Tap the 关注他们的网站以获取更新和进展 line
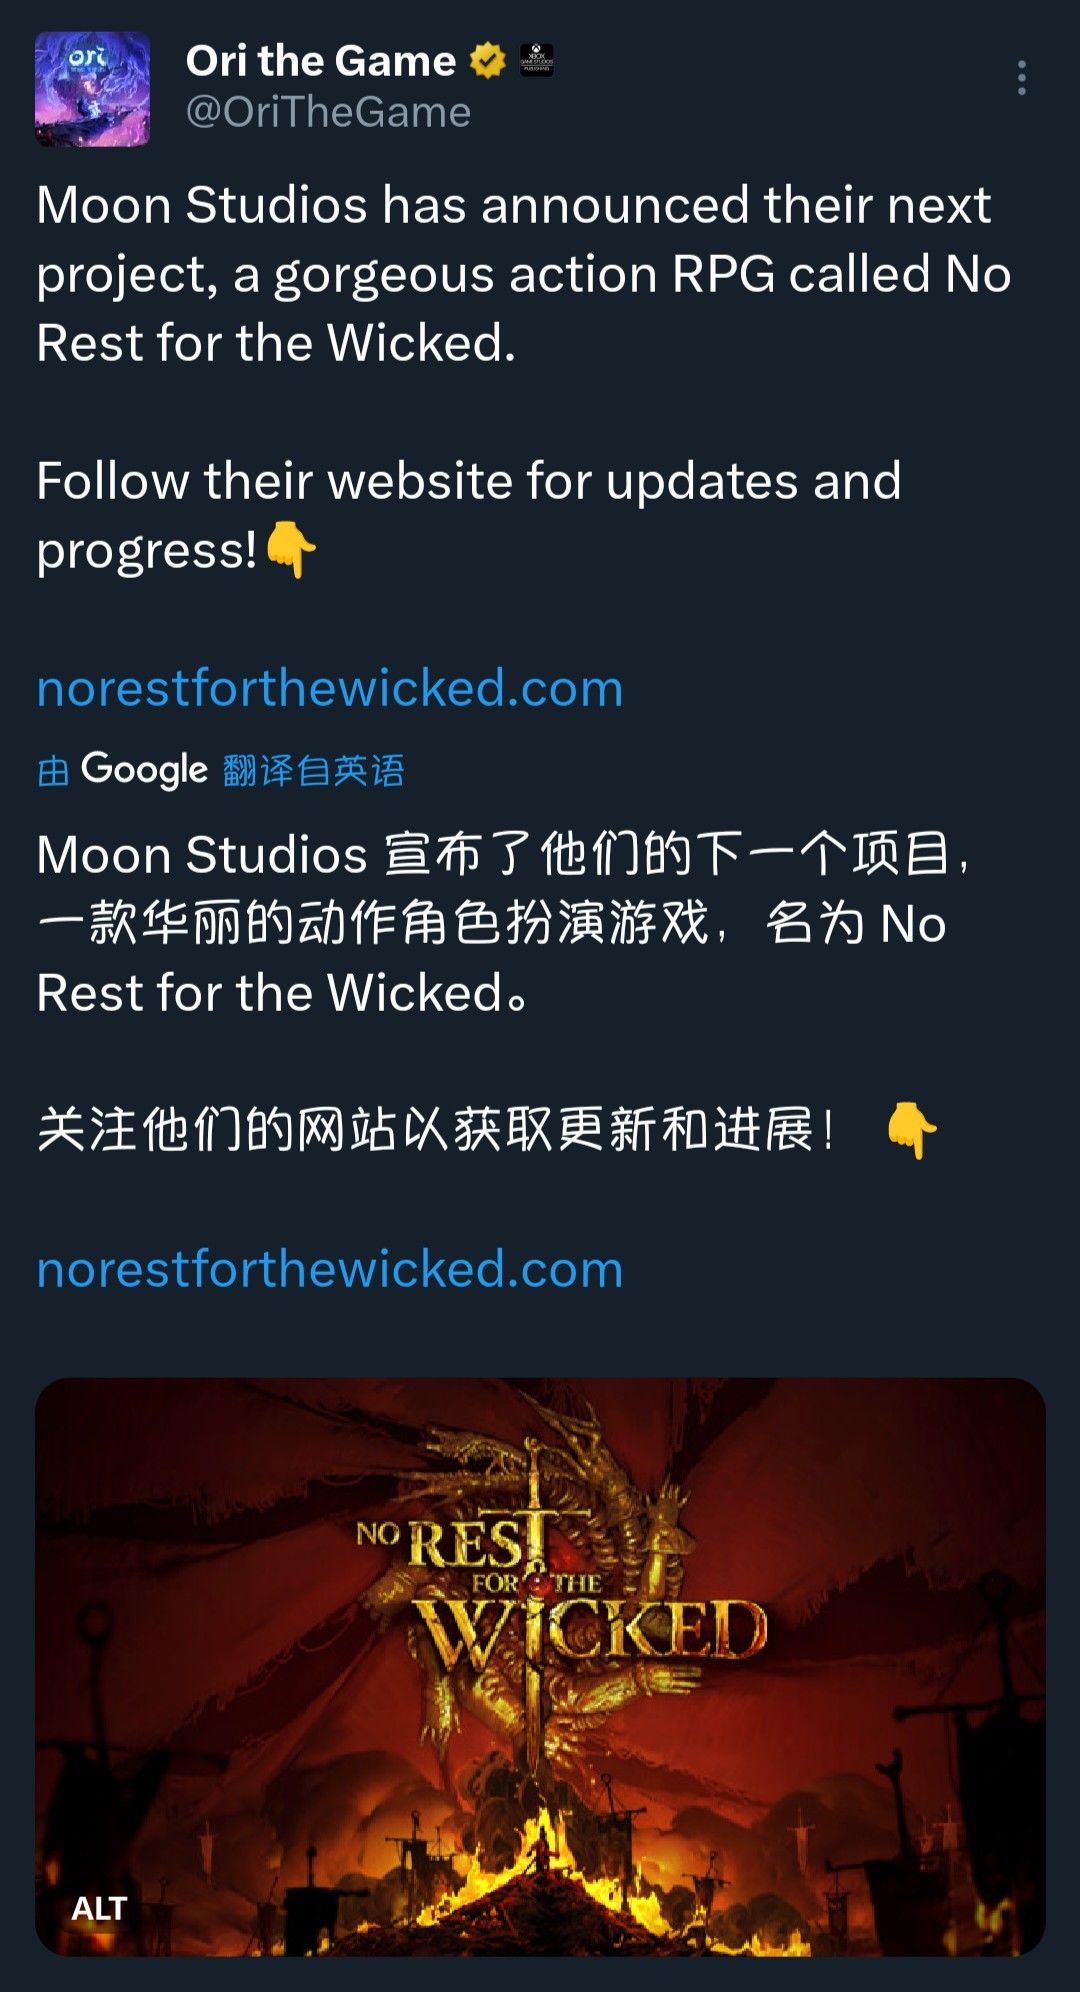The height and width of the screenshot is (1992, 1080). coord(437,1131)
